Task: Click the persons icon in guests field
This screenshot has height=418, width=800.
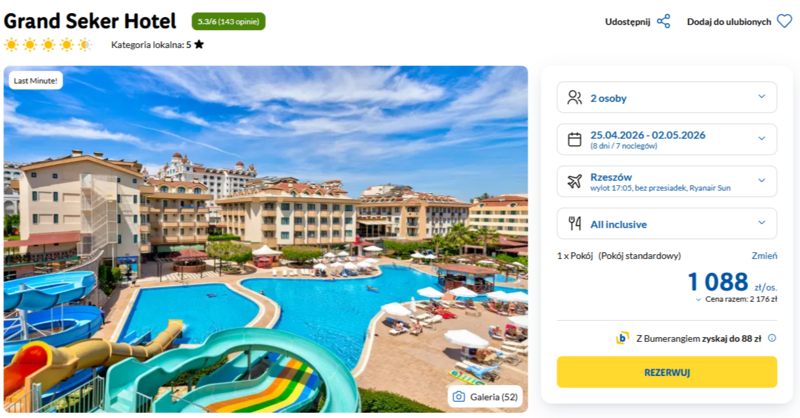Action: pos(574,97)
